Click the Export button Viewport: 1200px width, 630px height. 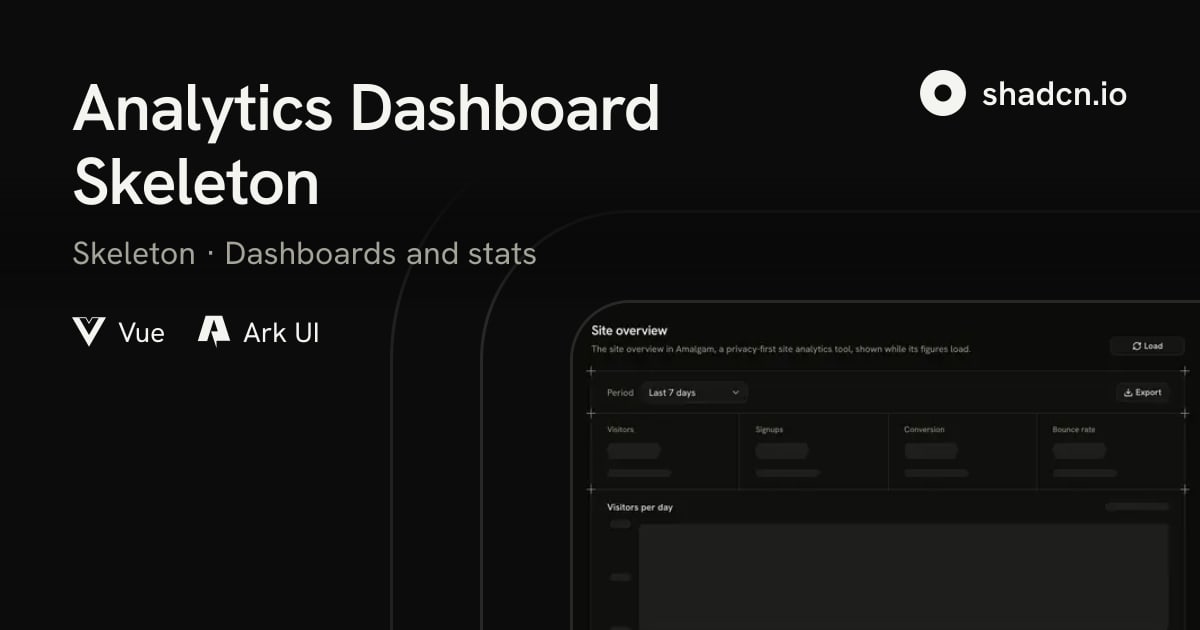click(1142, 393)
